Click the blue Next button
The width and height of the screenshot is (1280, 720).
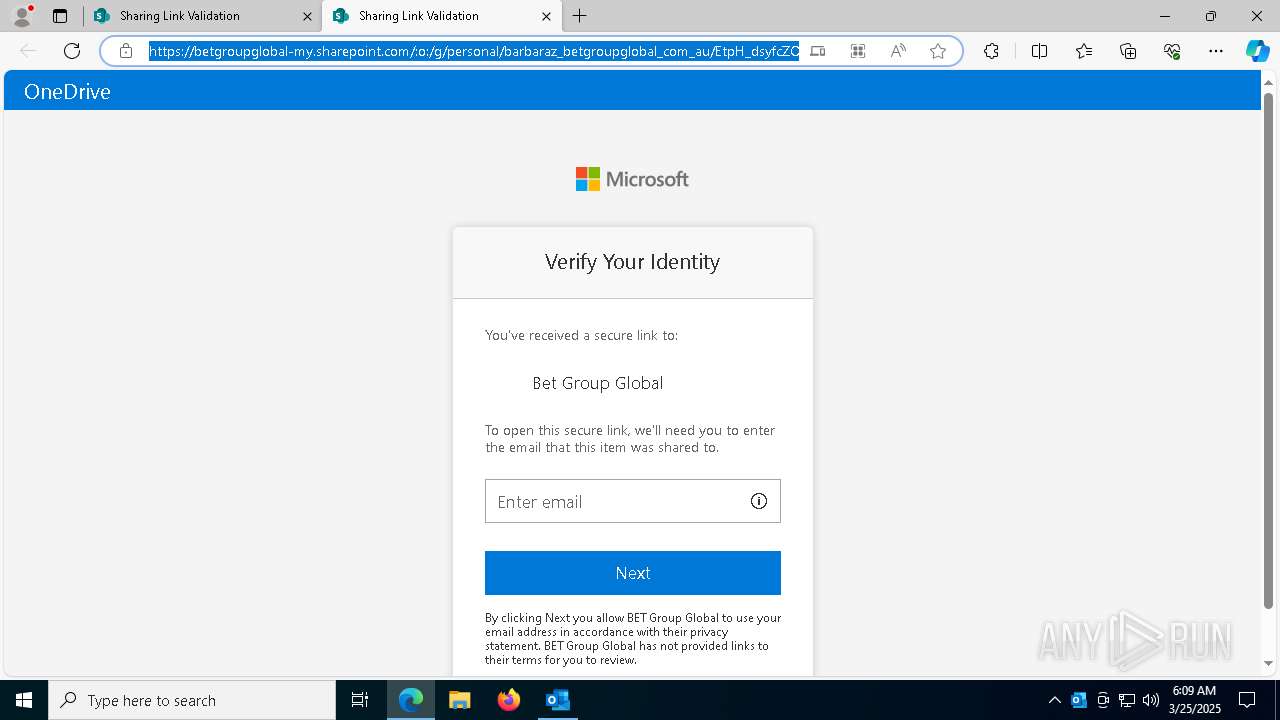point(633,573)
